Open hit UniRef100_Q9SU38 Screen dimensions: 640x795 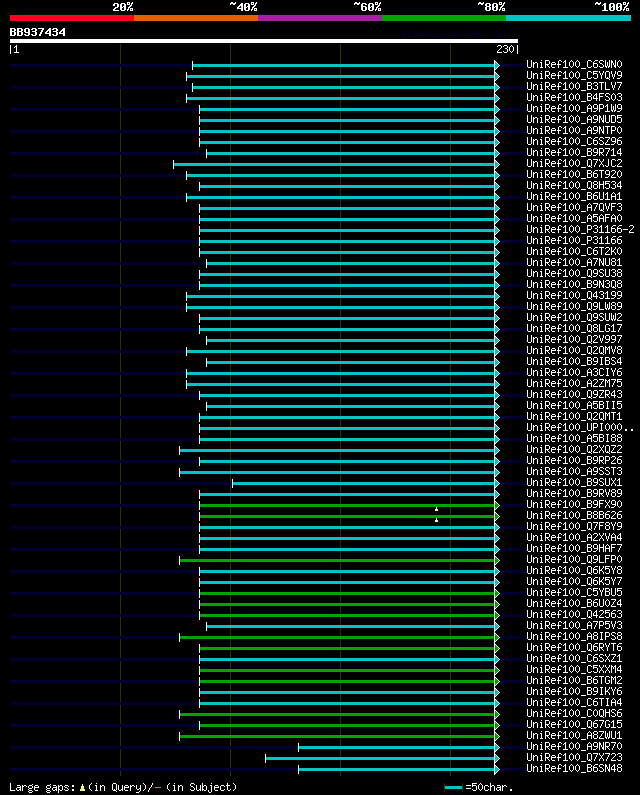click(574, 273)
